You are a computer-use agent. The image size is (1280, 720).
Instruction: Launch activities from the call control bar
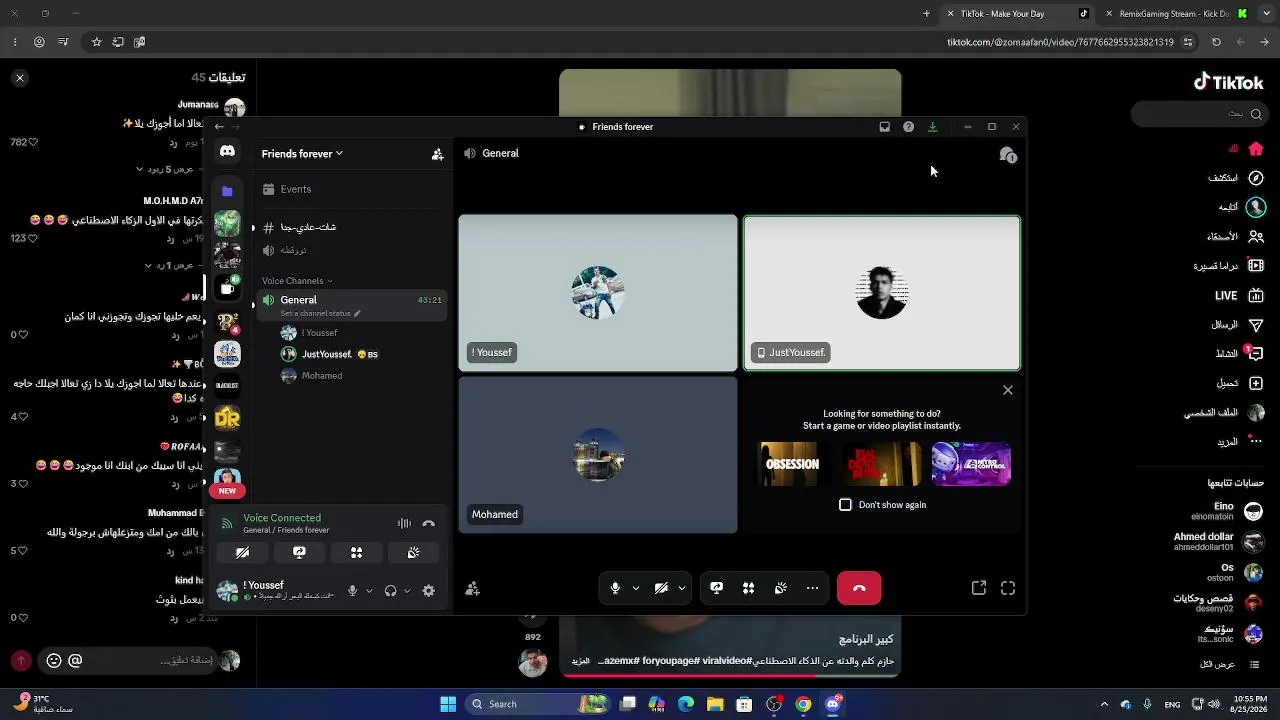coord(748,588)
